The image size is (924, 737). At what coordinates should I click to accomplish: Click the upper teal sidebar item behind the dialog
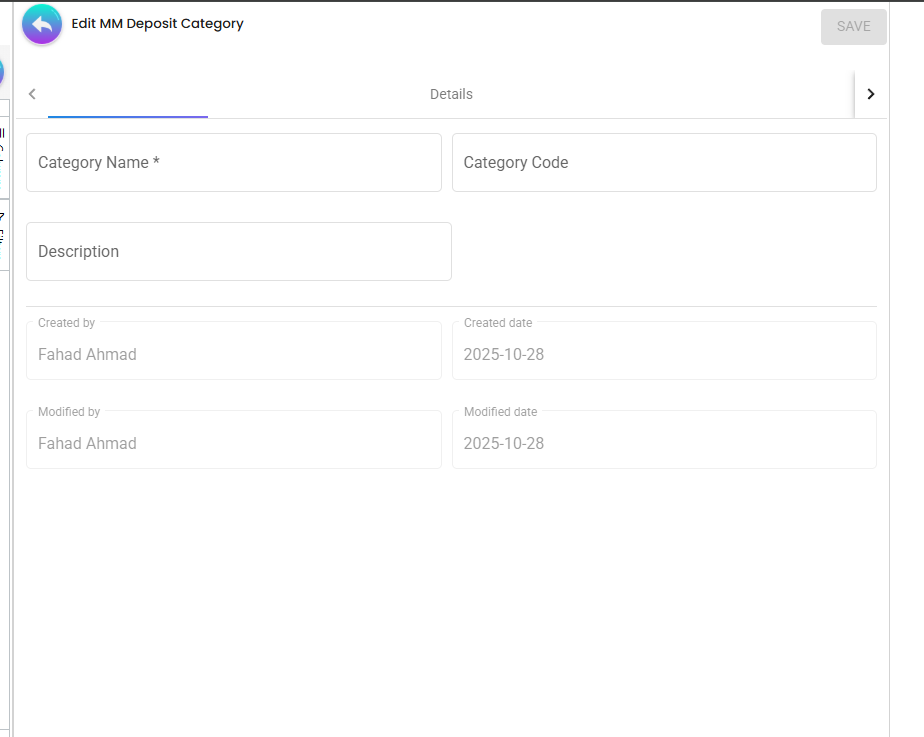coord(3,160)
